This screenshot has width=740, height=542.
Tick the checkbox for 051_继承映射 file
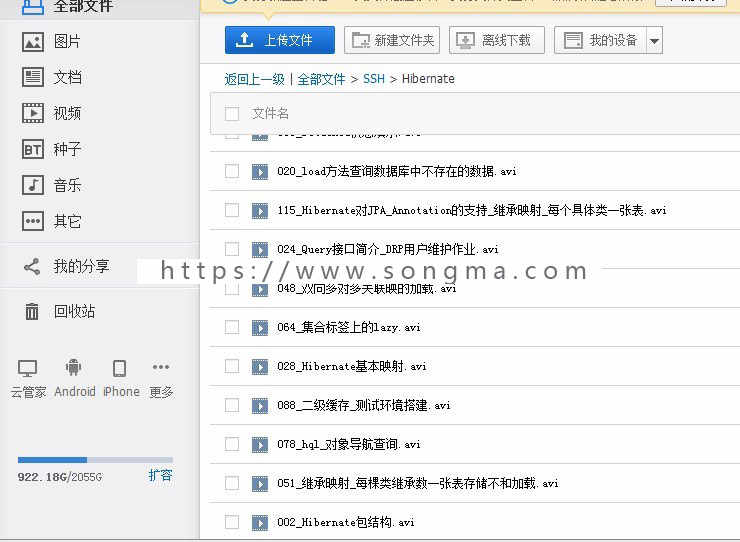coord(232,483)
